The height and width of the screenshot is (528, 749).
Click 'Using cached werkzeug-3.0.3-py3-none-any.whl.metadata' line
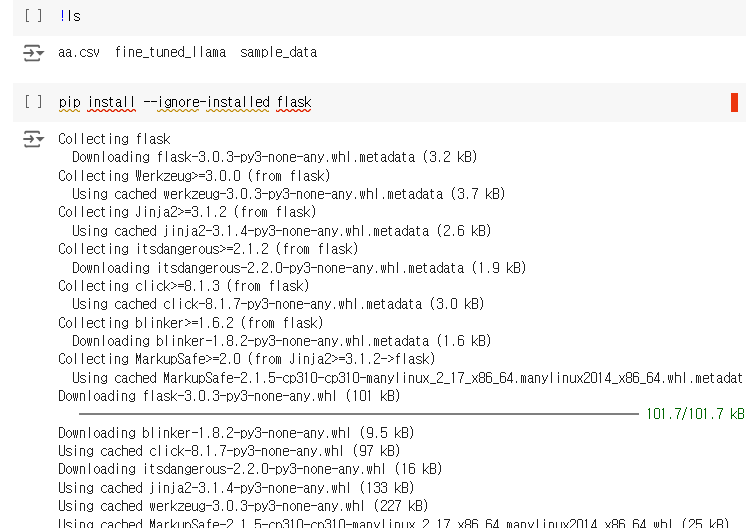point(289,194)
